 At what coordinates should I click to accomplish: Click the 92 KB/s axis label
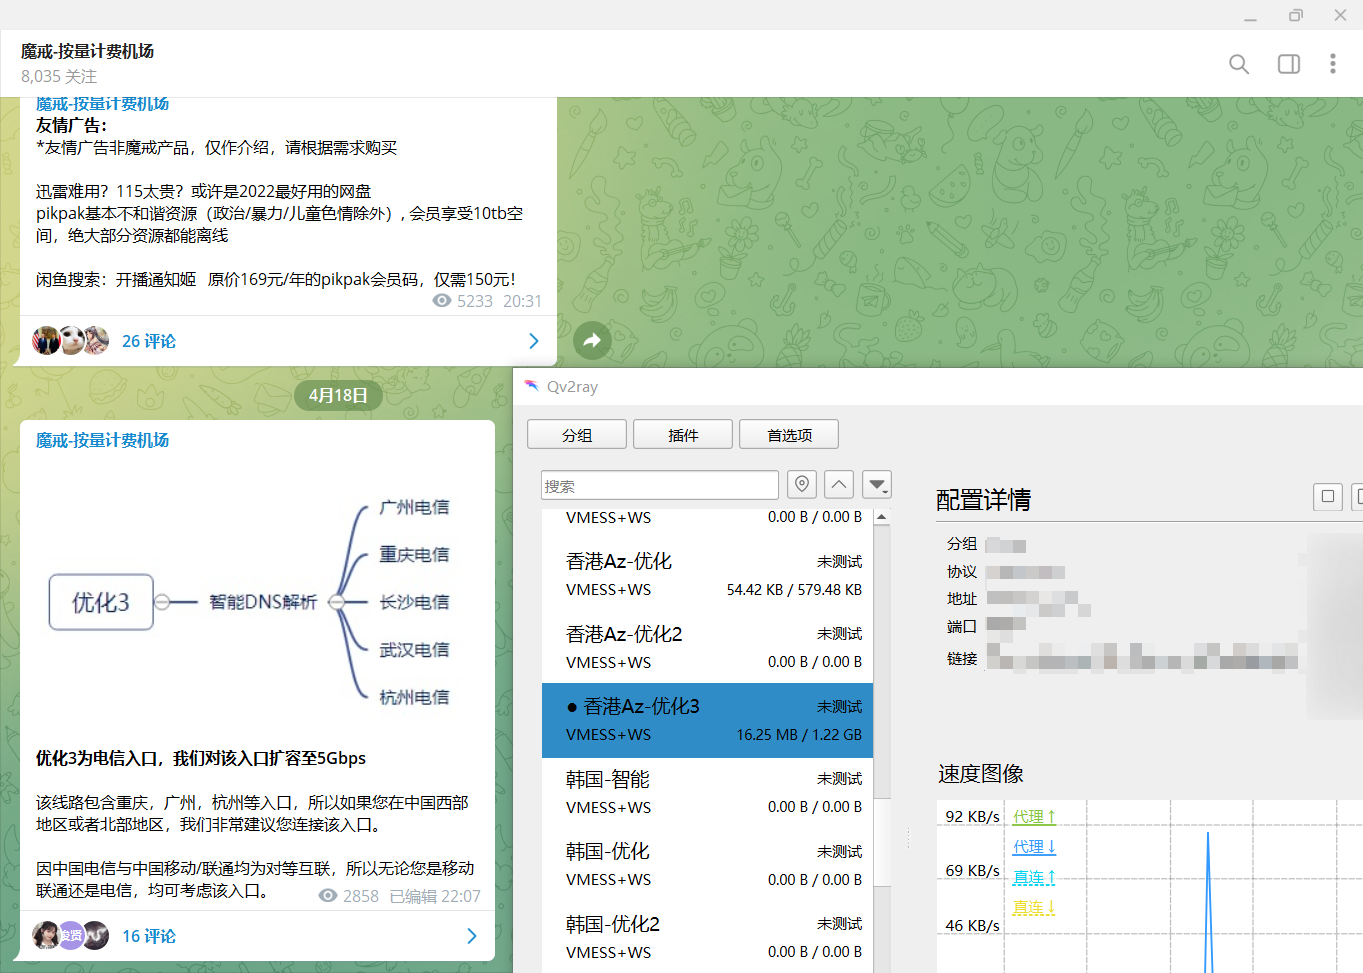point(973,817)
